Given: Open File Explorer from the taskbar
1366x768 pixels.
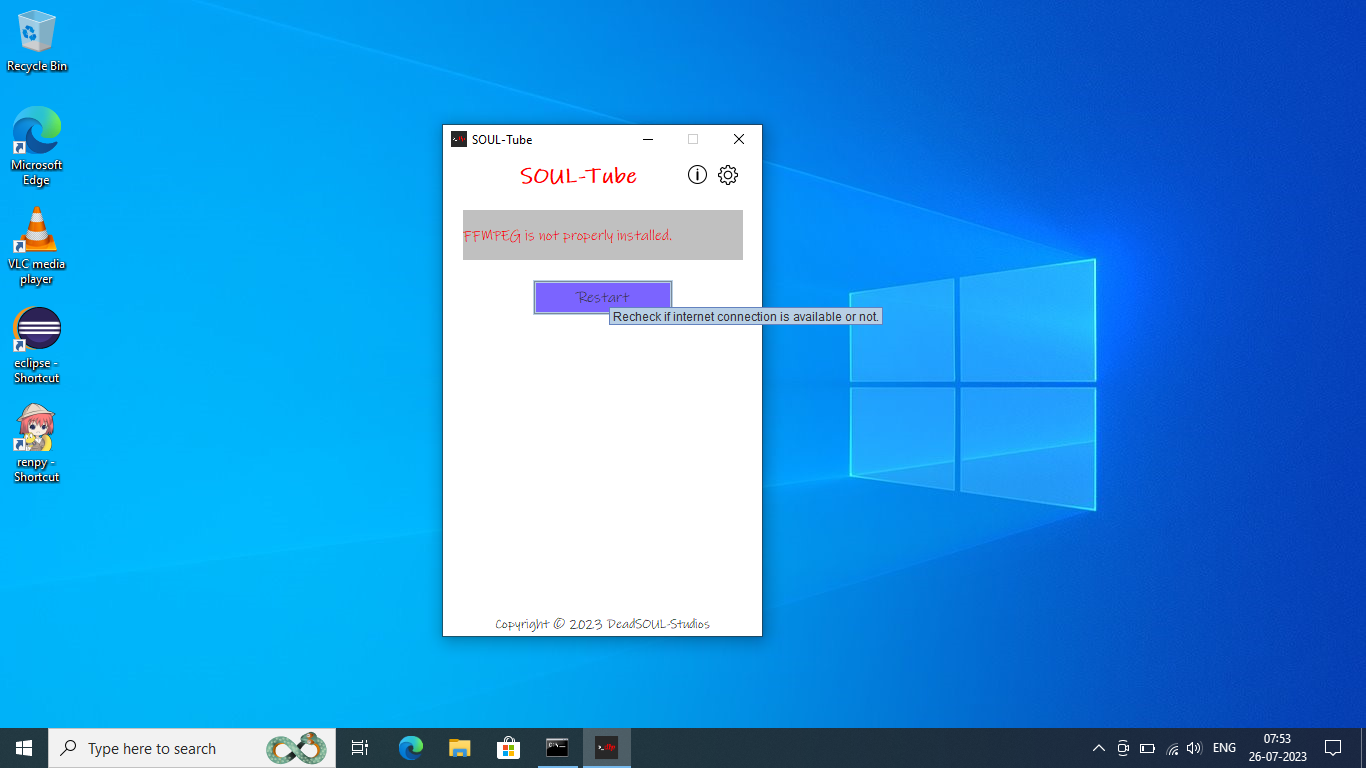Looking at the screenshot, I should (x=459, y=747).
